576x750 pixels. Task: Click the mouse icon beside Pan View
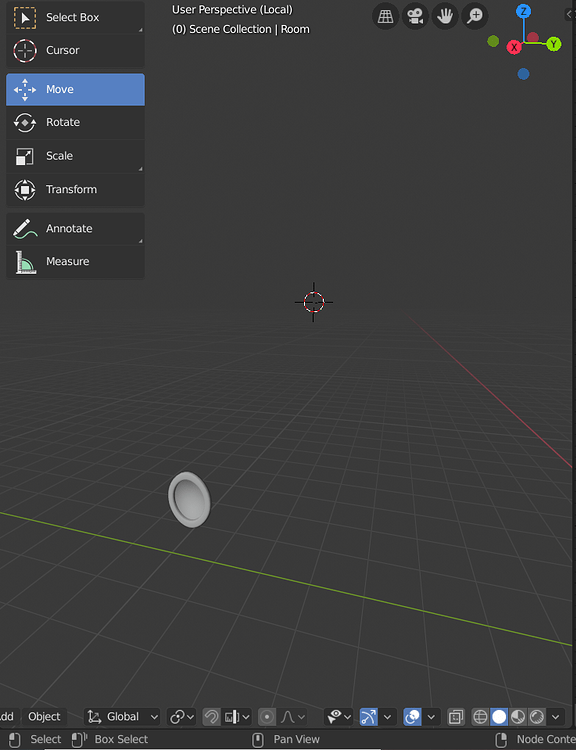(x=258, y=739)
